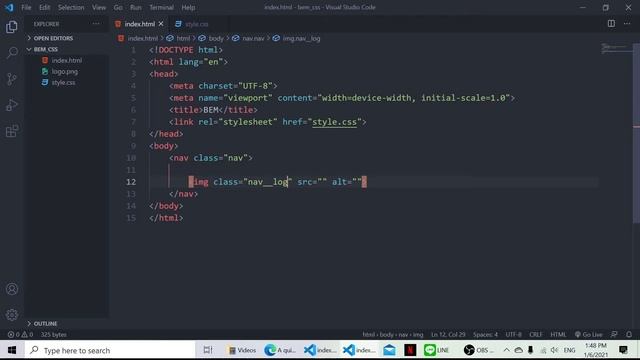
Task: Open Netflix on the taskbar
Action: [410, 350]
